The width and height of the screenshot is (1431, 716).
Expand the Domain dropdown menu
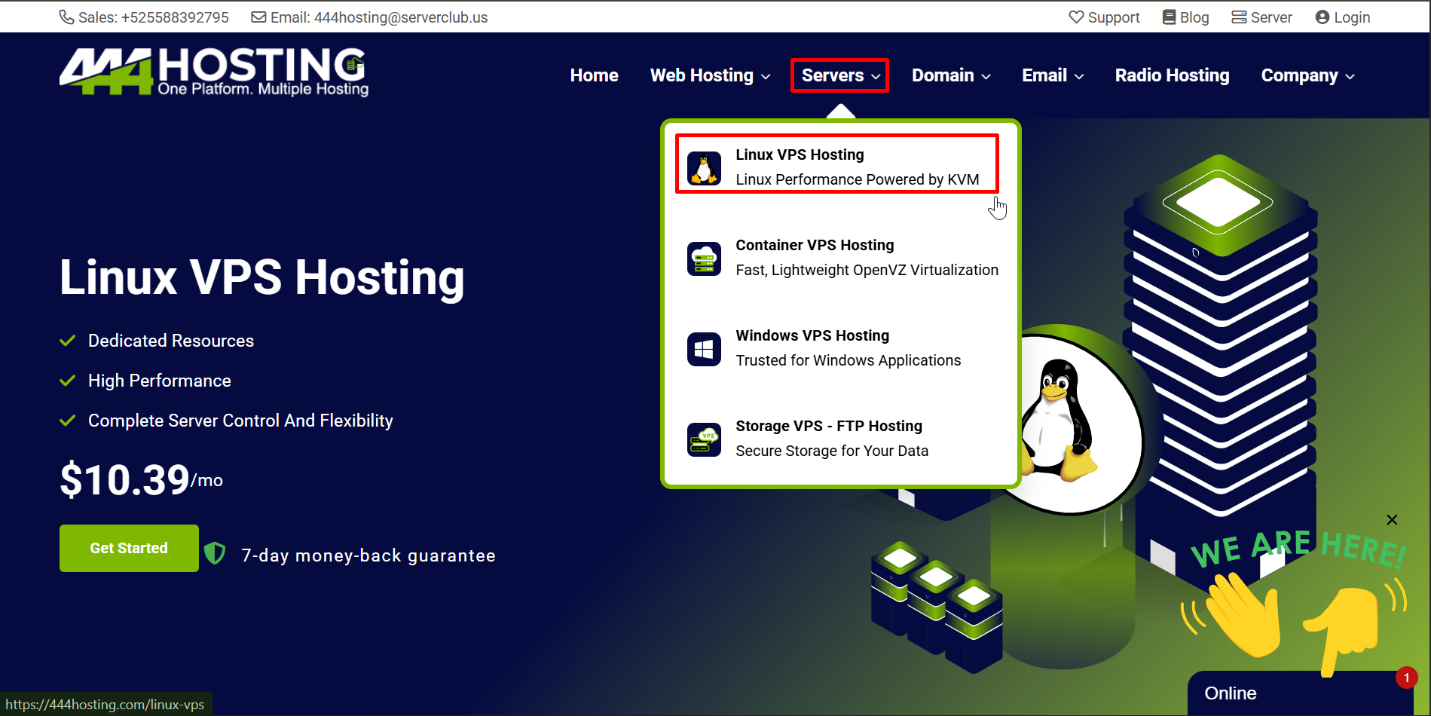tap(951, 76)
